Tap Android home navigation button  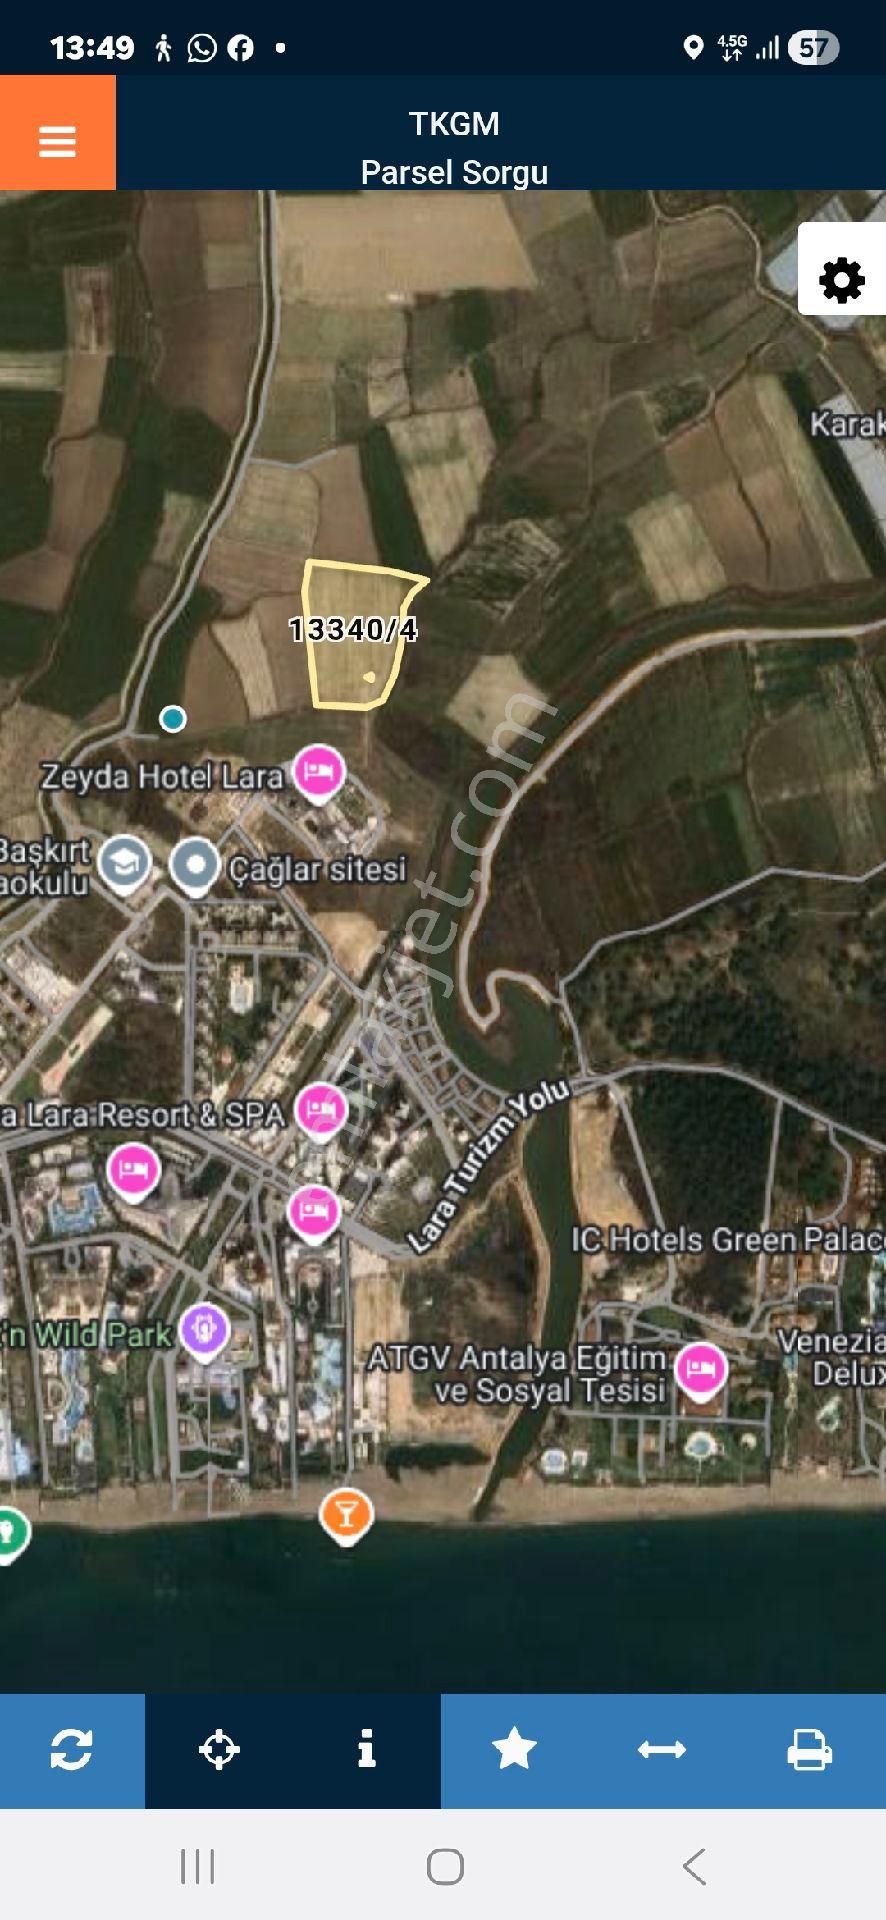pyautogui.click(x=445, y=1866)
